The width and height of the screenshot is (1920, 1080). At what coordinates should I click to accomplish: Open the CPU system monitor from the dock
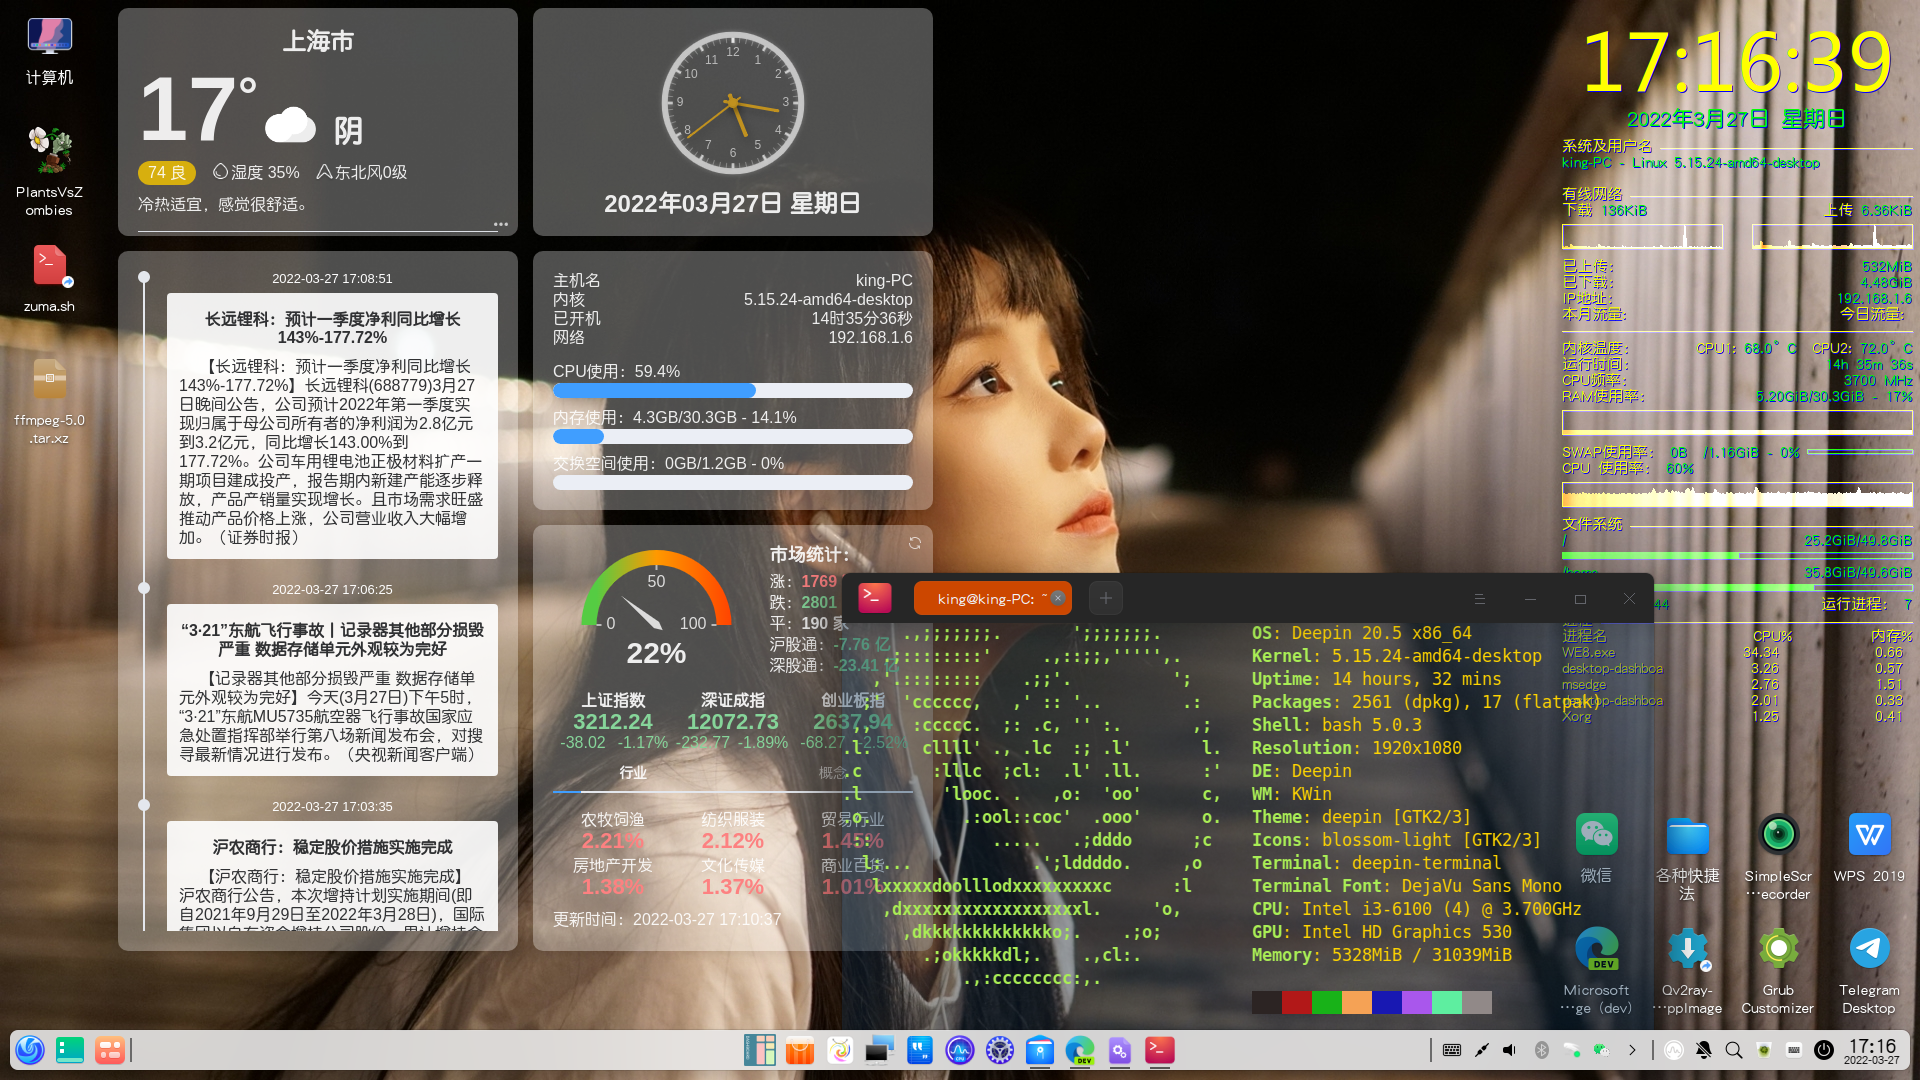959,1051
